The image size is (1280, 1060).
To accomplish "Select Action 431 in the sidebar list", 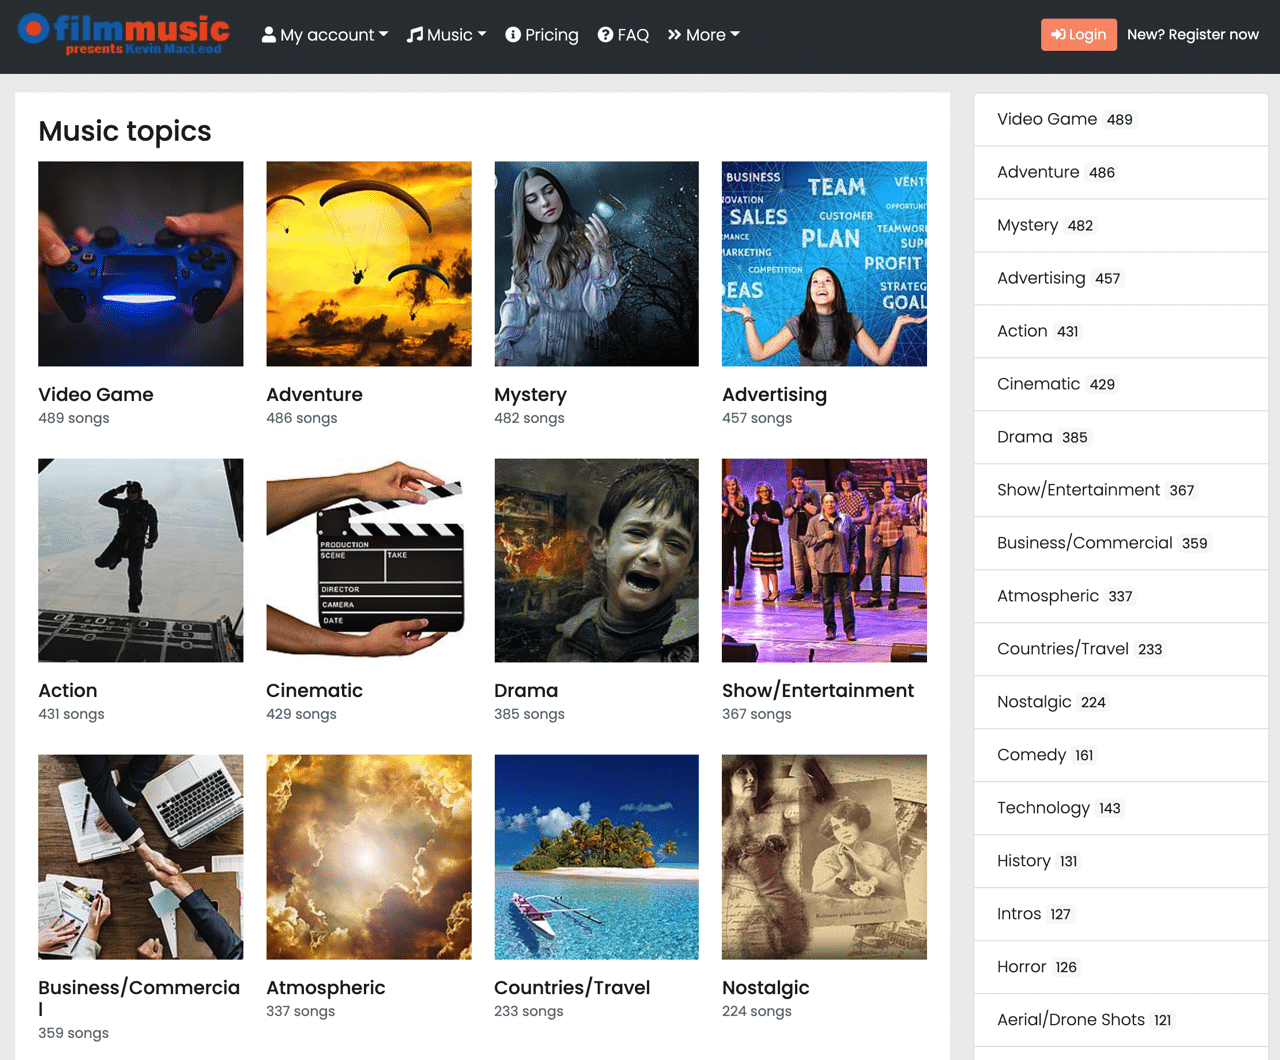I will pyautogui.click(x=1121, y=331).
